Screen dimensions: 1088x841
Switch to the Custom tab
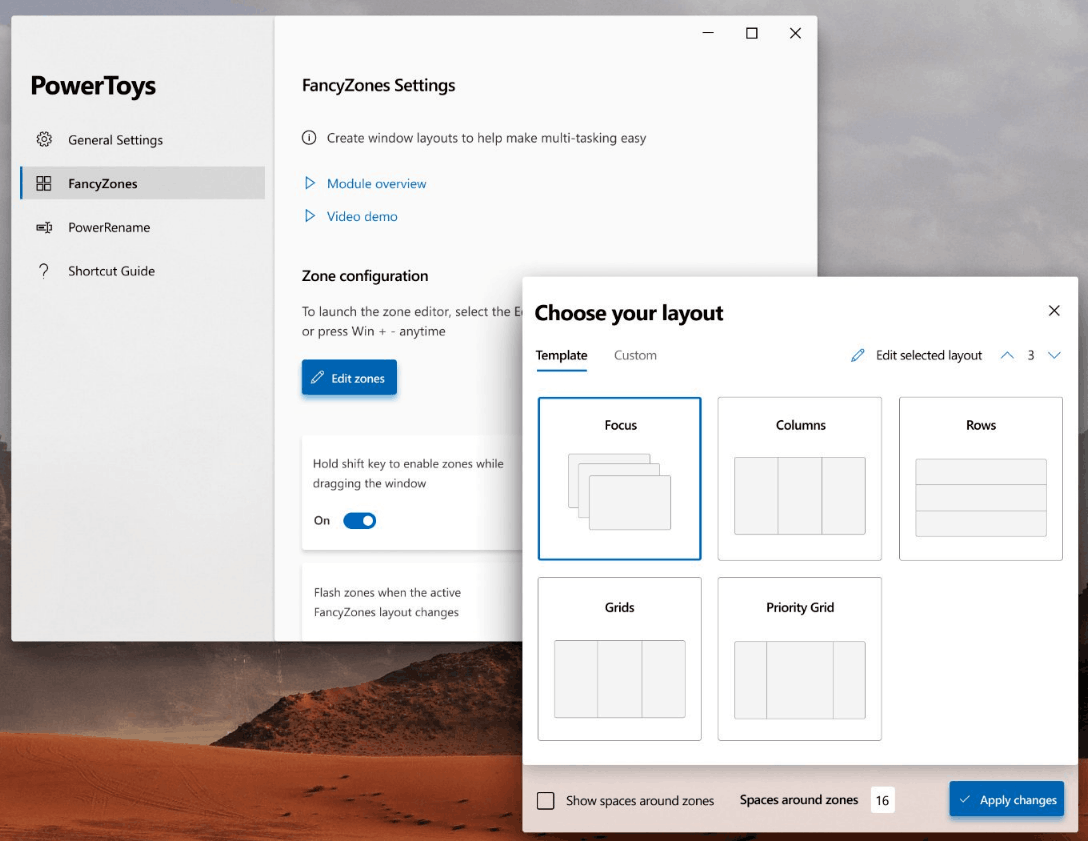point(635,355)
